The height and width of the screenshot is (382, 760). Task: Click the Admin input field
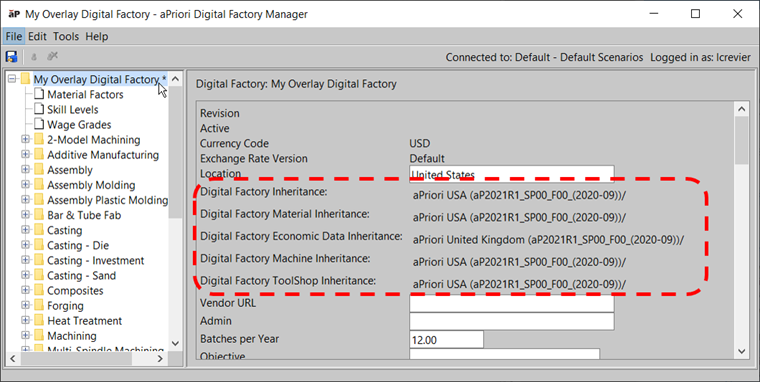pyautogui.click(x=511, y=321)
